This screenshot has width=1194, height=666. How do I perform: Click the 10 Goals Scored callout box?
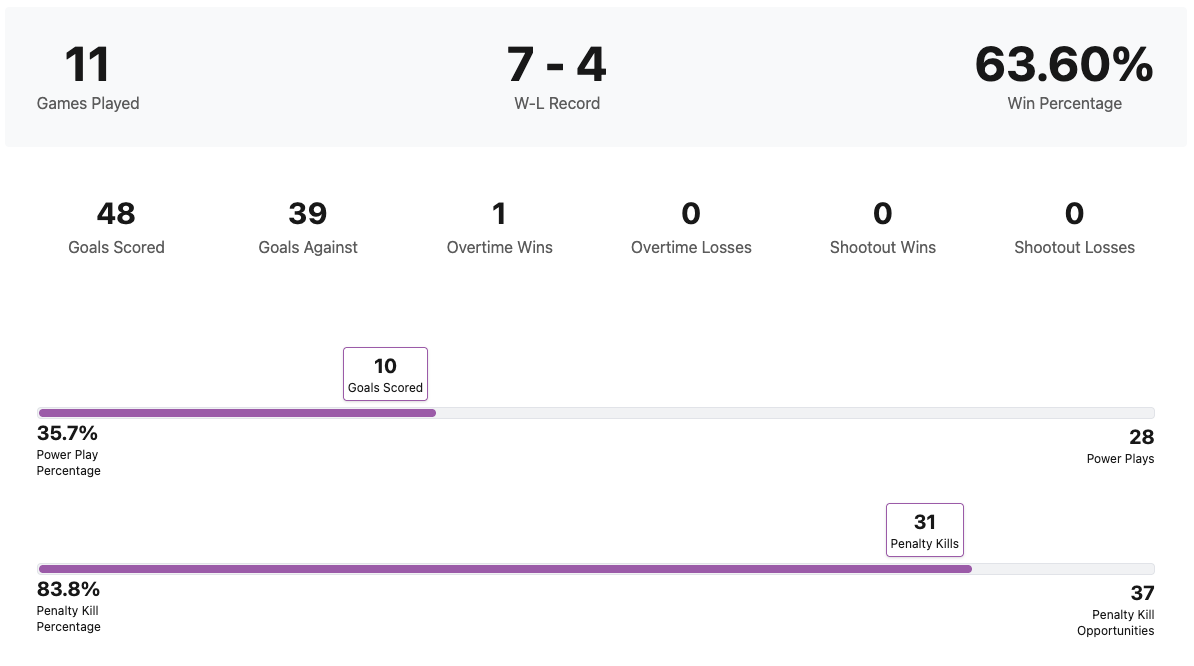(x=385, y=374)
